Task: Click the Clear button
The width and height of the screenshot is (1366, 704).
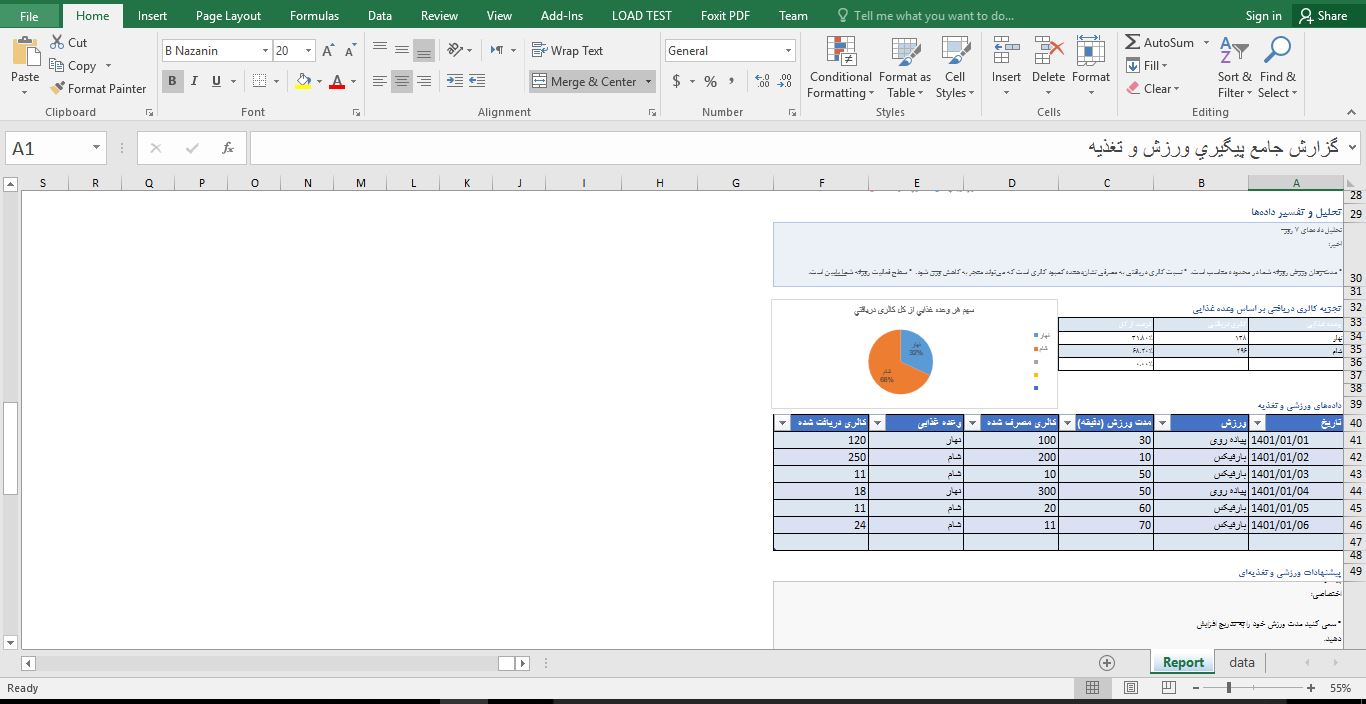Action: [1152, 89]
